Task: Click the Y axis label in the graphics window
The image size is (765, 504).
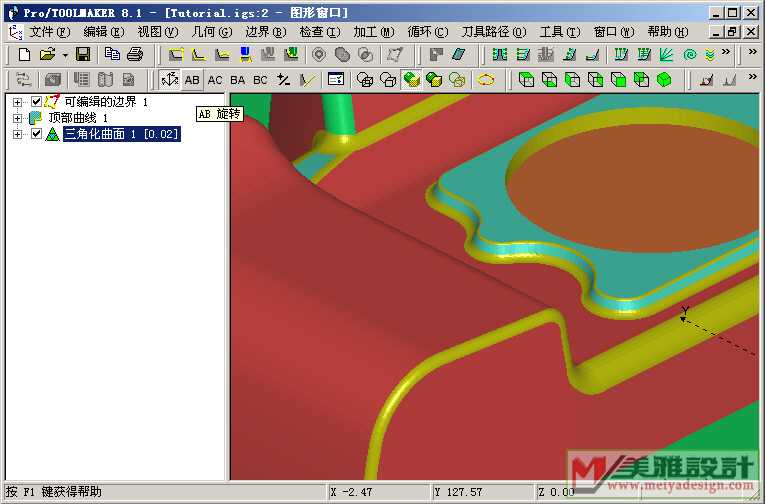Action: (685, 310)
